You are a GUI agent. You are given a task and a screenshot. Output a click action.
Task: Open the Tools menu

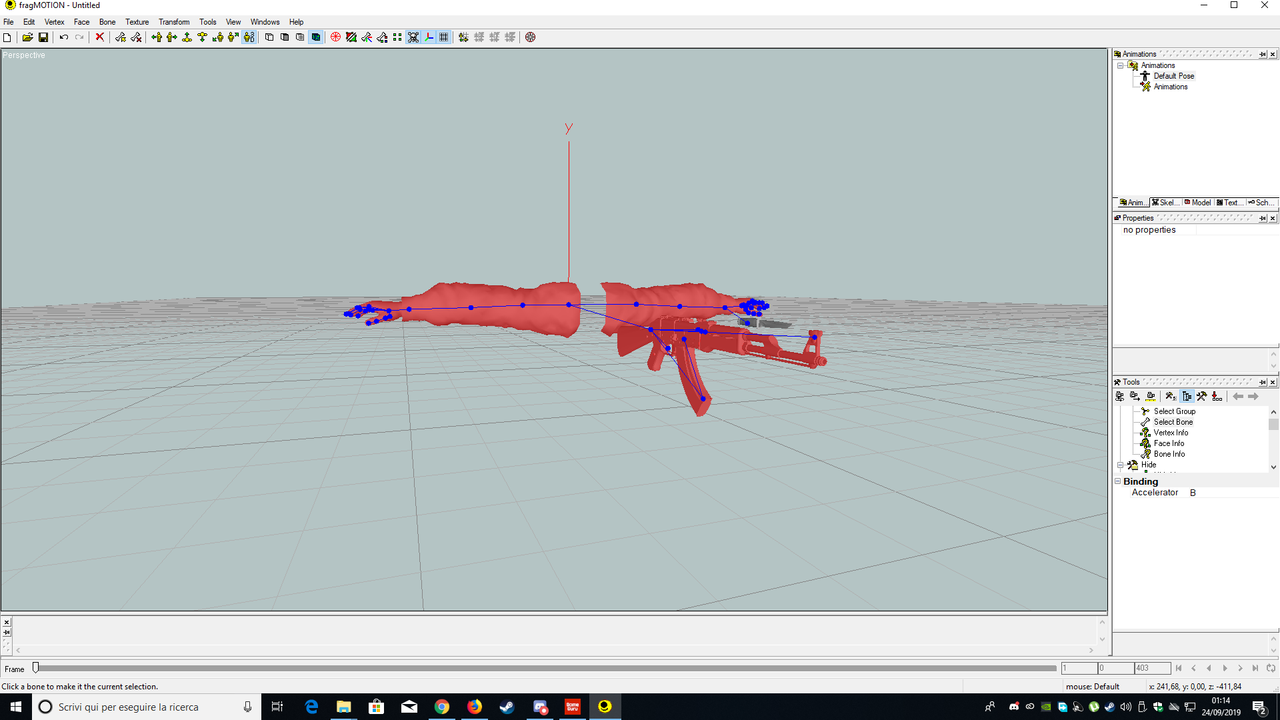207,21
